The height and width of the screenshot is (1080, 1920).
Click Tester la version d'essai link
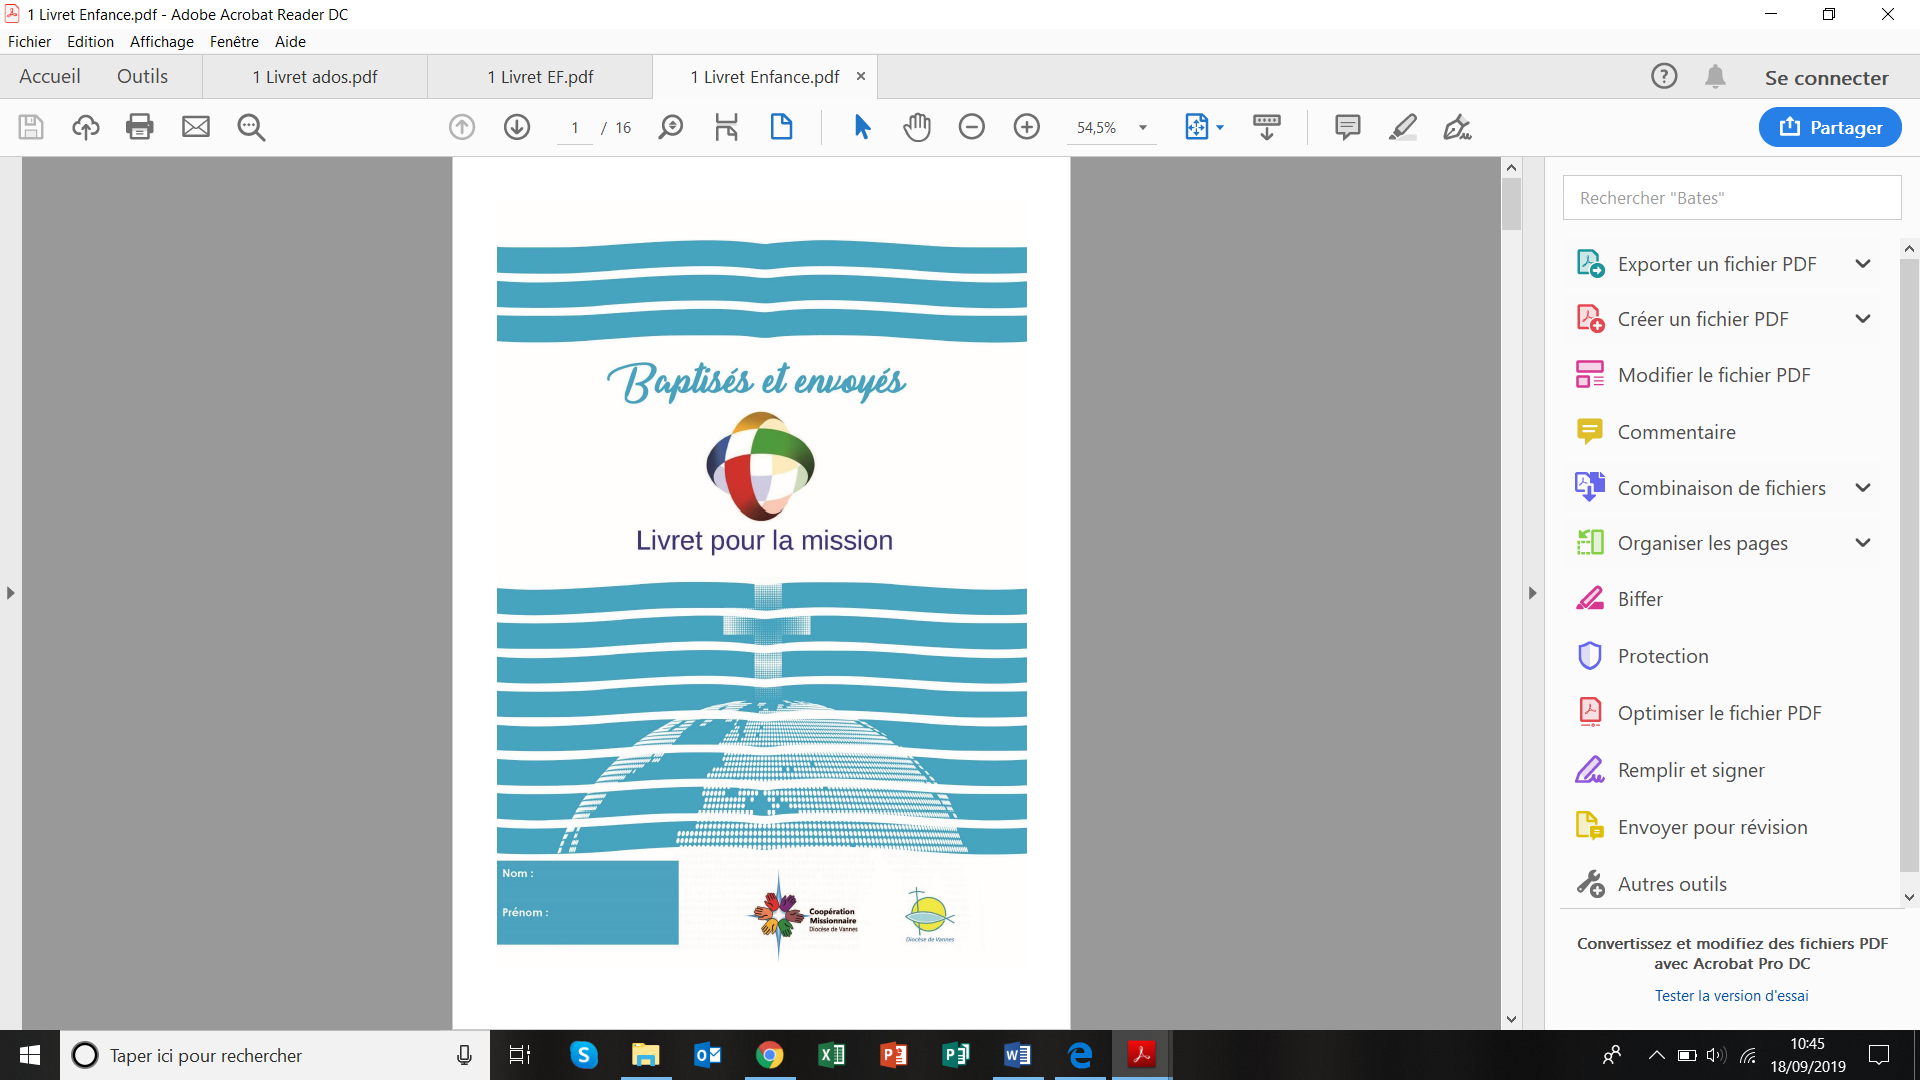point(1731,996)
